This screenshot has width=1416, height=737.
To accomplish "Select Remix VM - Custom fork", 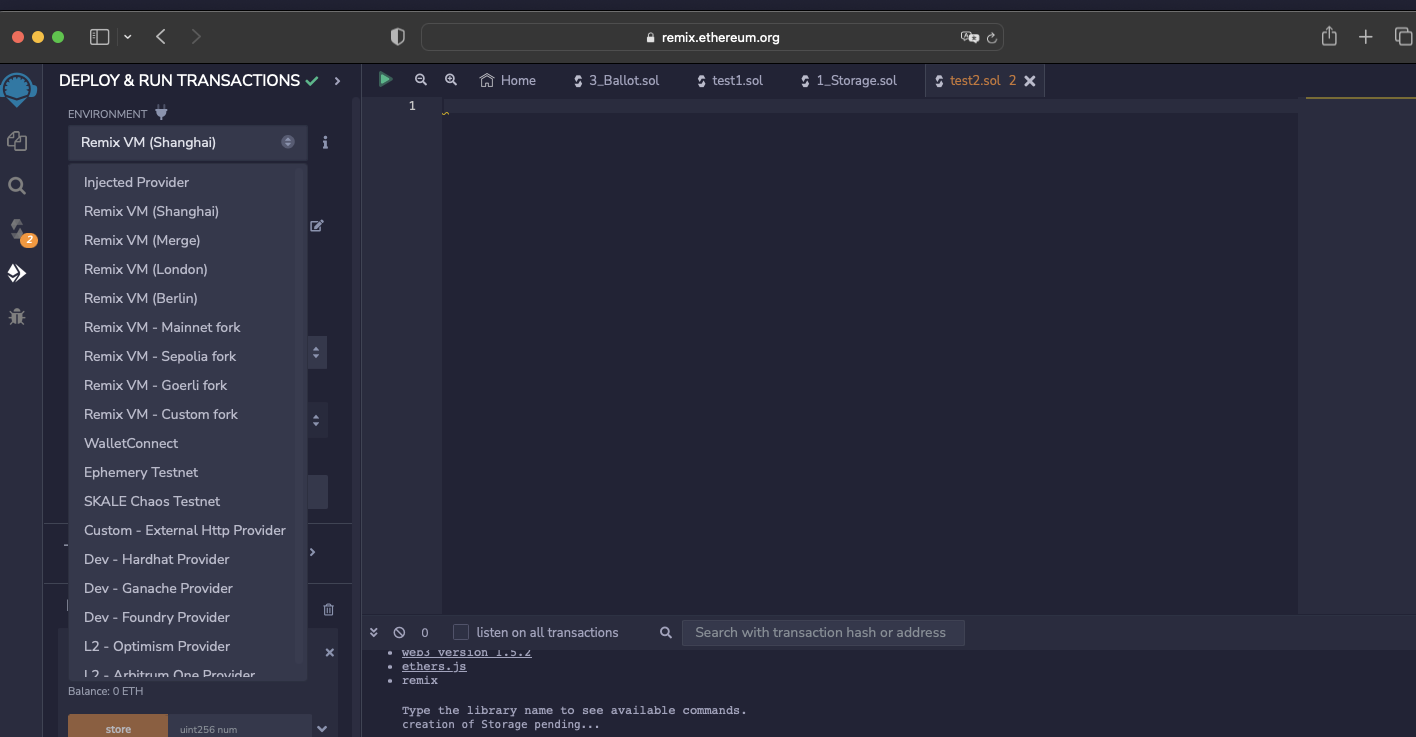I will (x=187, y=414).
